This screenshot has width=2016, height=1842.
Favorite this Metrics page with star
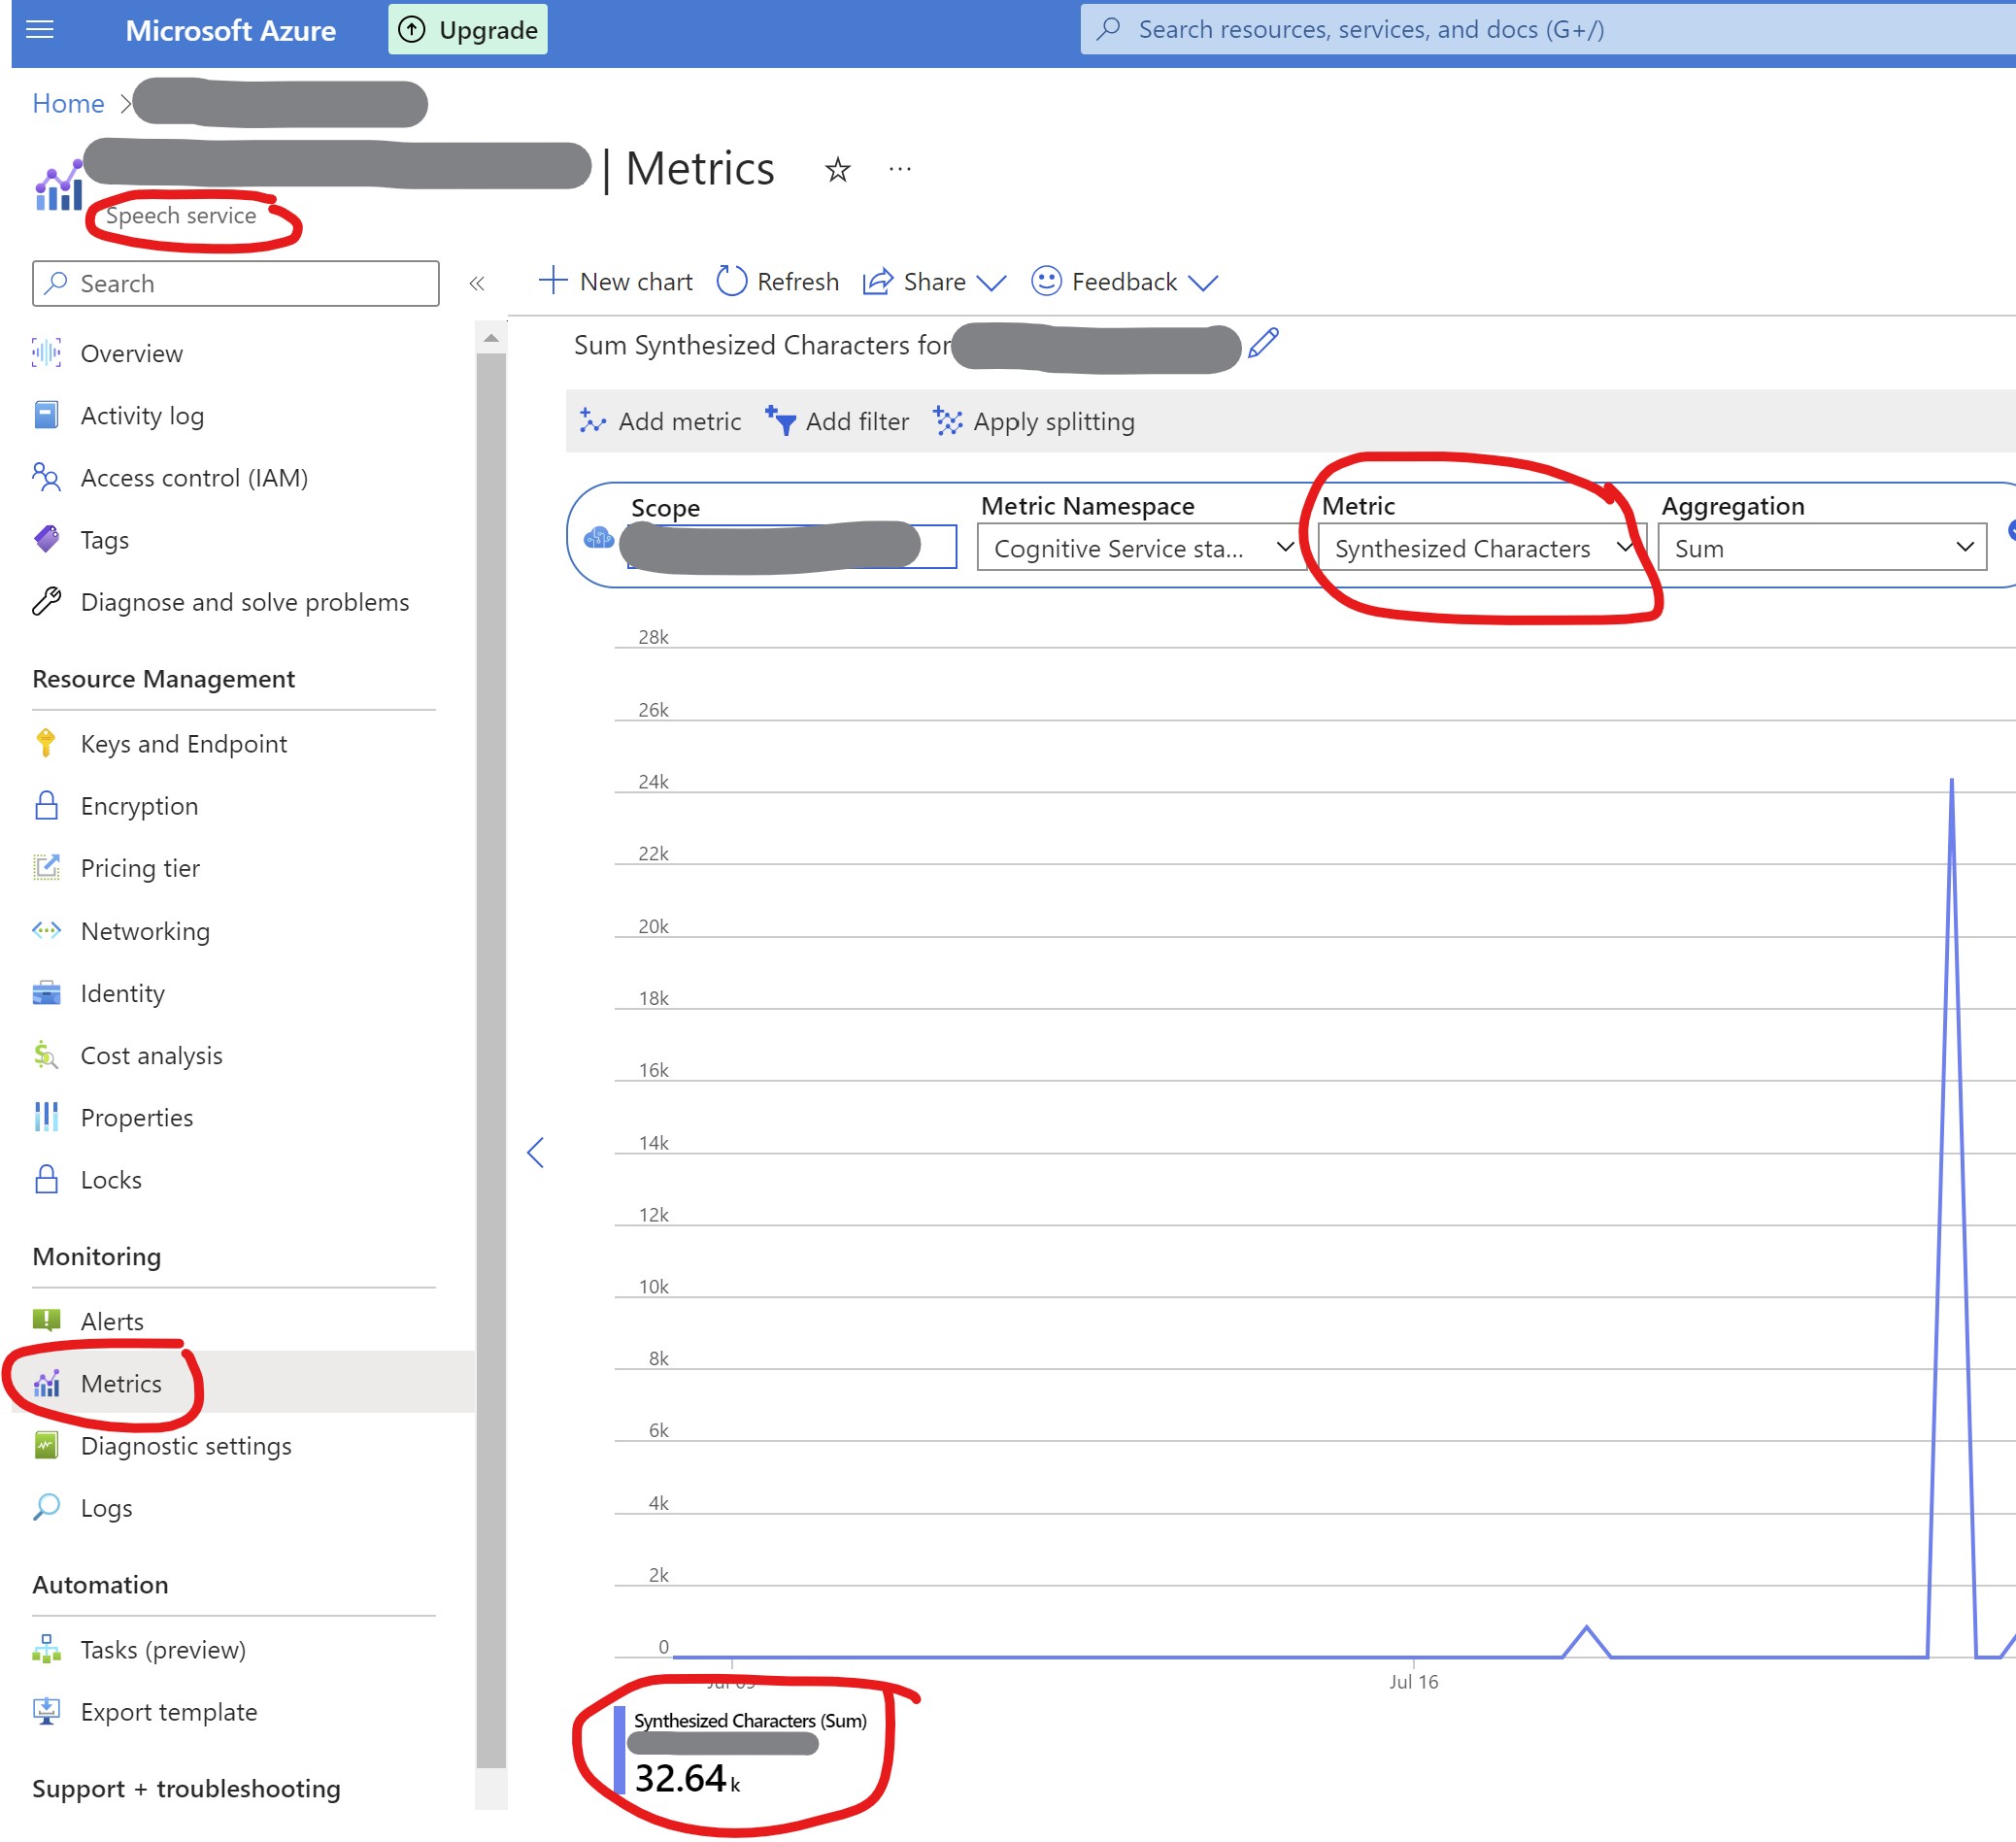[x=838, y=170]
